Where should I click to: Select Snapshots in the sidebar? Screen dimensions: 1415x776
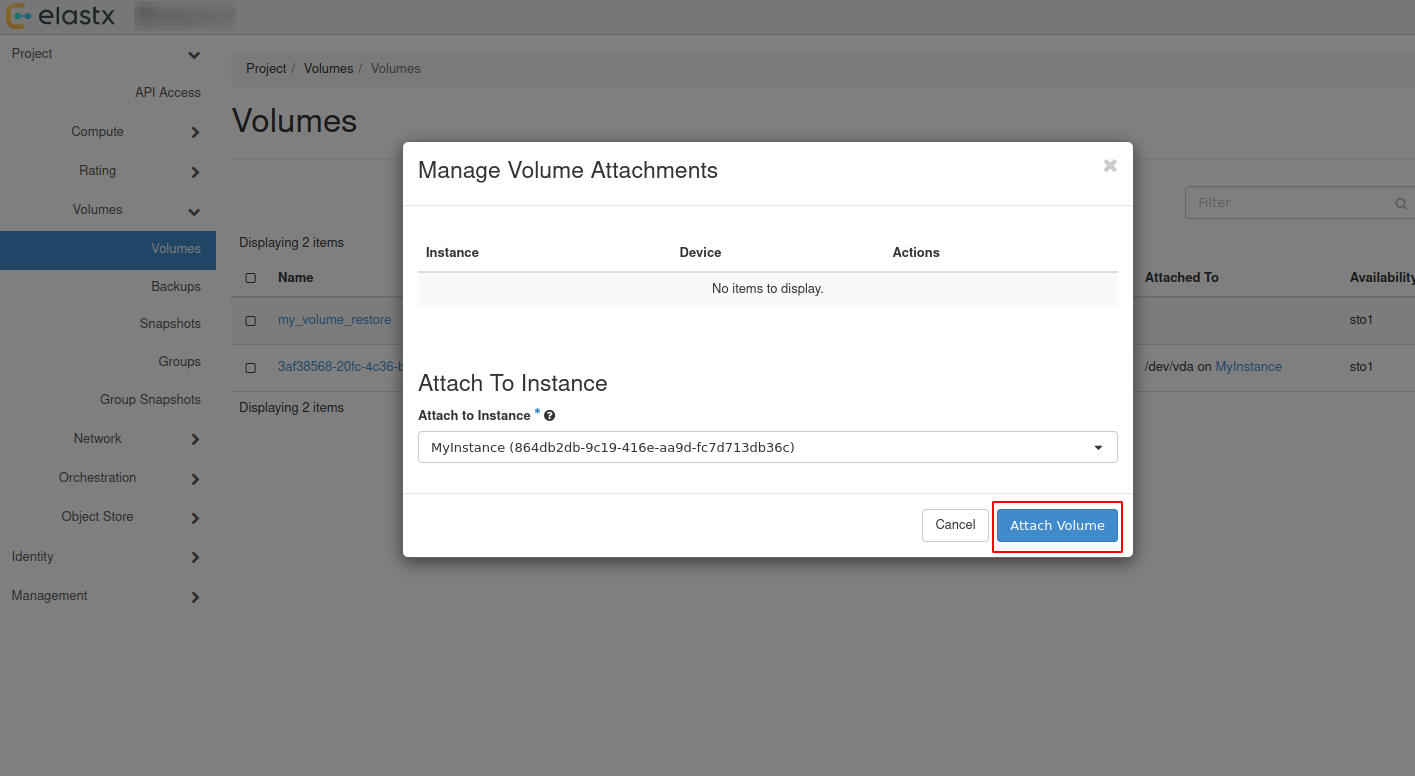click(170, 323)
